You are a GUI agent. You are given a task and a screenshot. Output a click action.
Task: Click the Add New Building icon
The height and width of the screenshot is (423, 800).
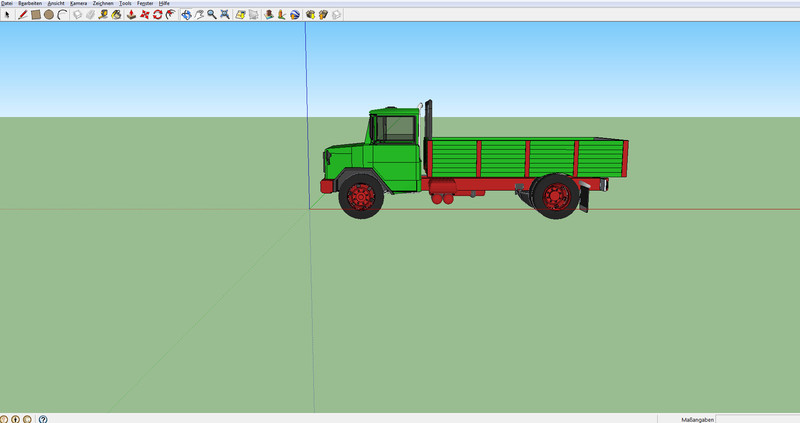click(269, 15)
